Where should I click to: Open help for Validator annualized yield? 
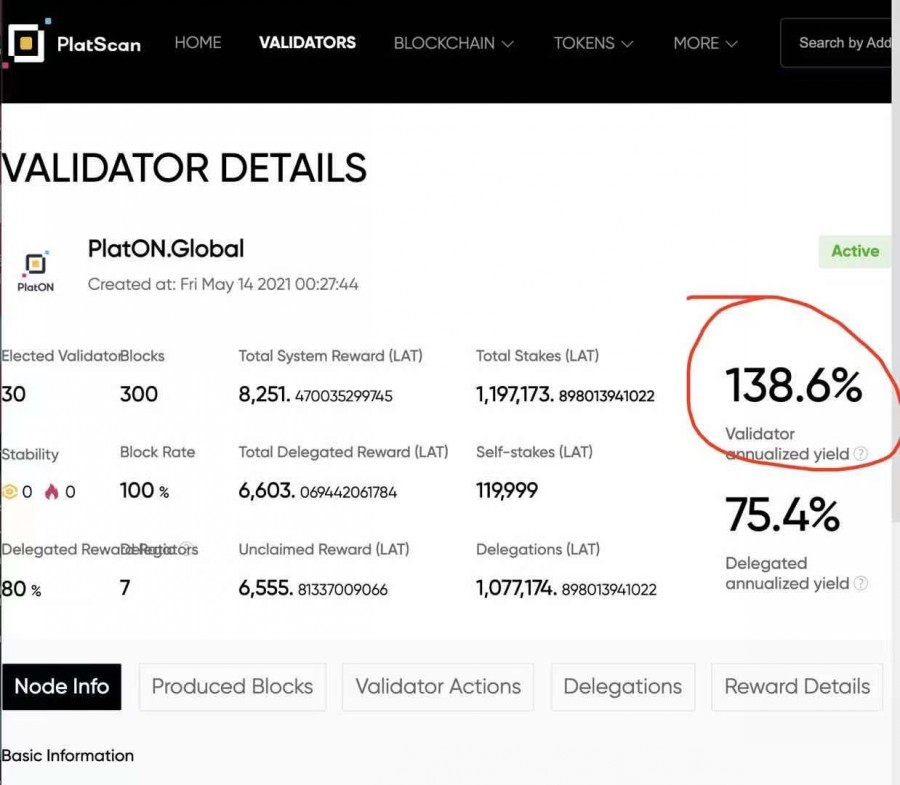pyautogui.click(x=860, y=454)
